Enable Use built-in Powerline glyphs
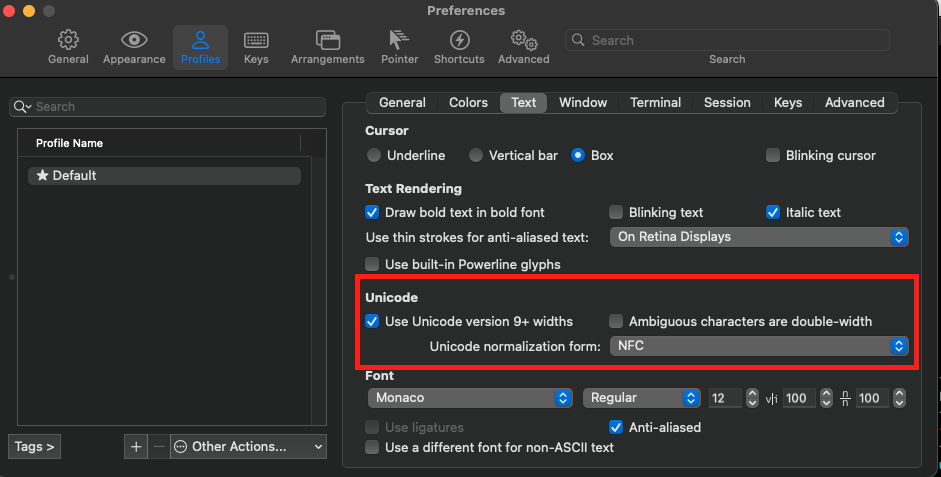Viewport: 941px width, 477px height. tap(372, 264)
